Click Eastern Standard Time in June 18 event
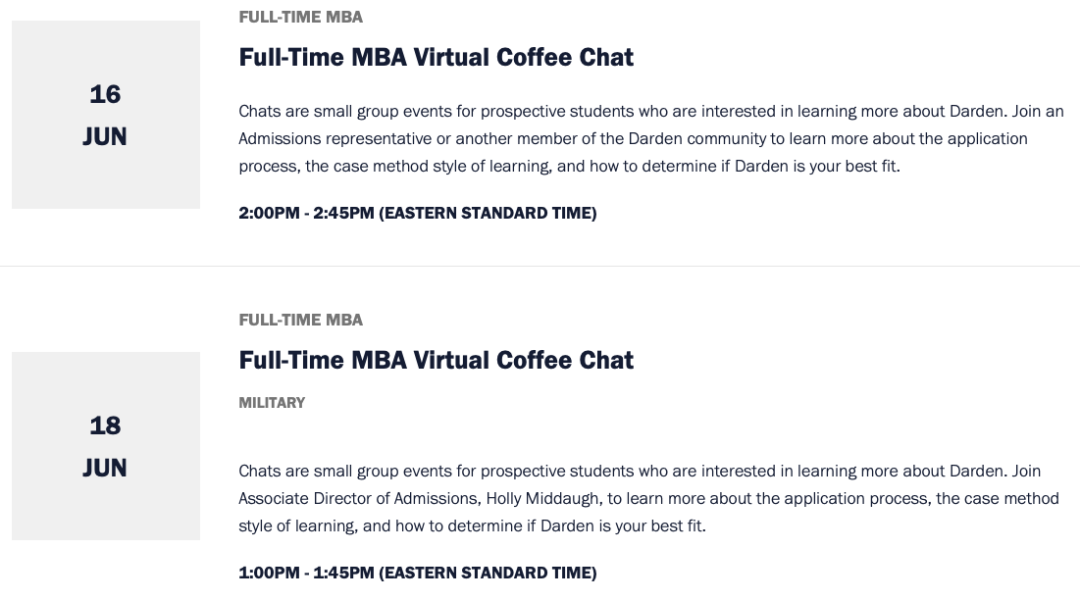 tap(488, 572)
